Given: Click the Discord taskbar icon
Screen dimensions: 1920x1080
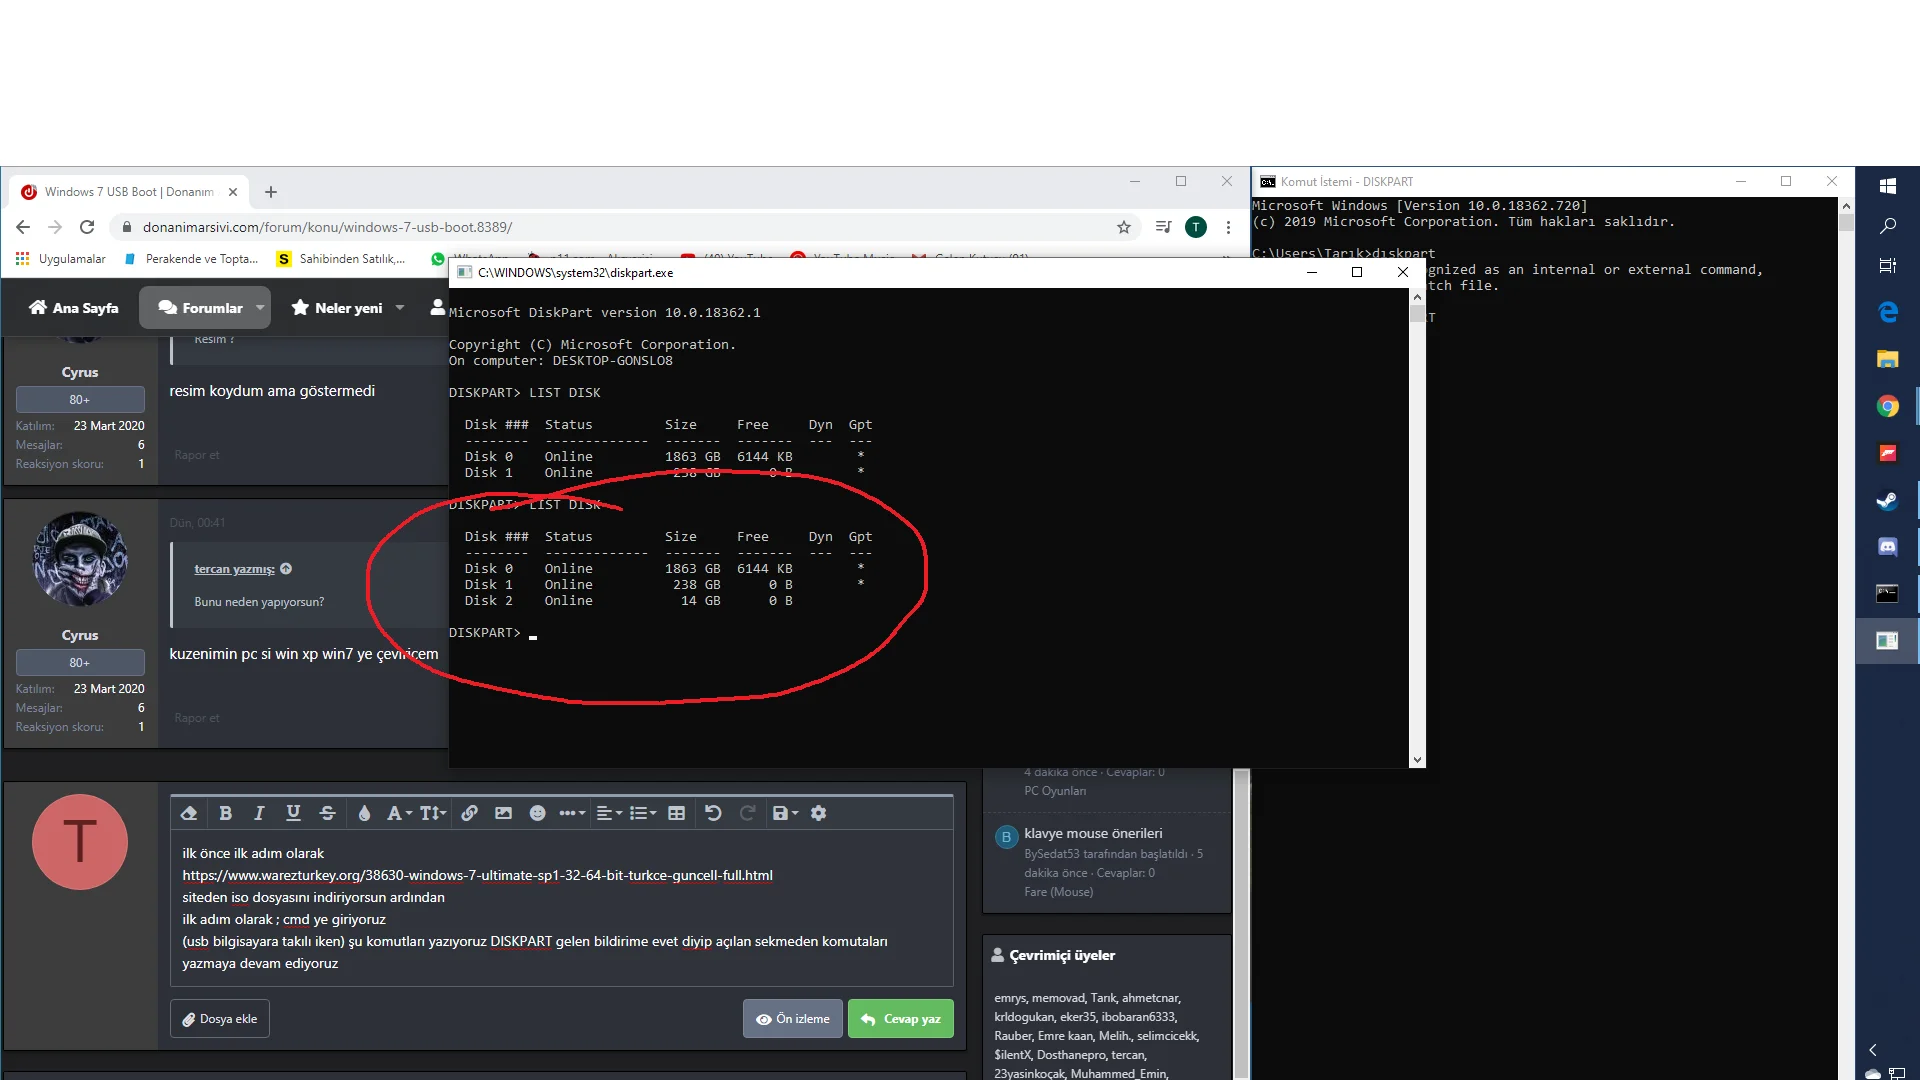Looking at the screenshot, I should click(x=1887, y=547).
